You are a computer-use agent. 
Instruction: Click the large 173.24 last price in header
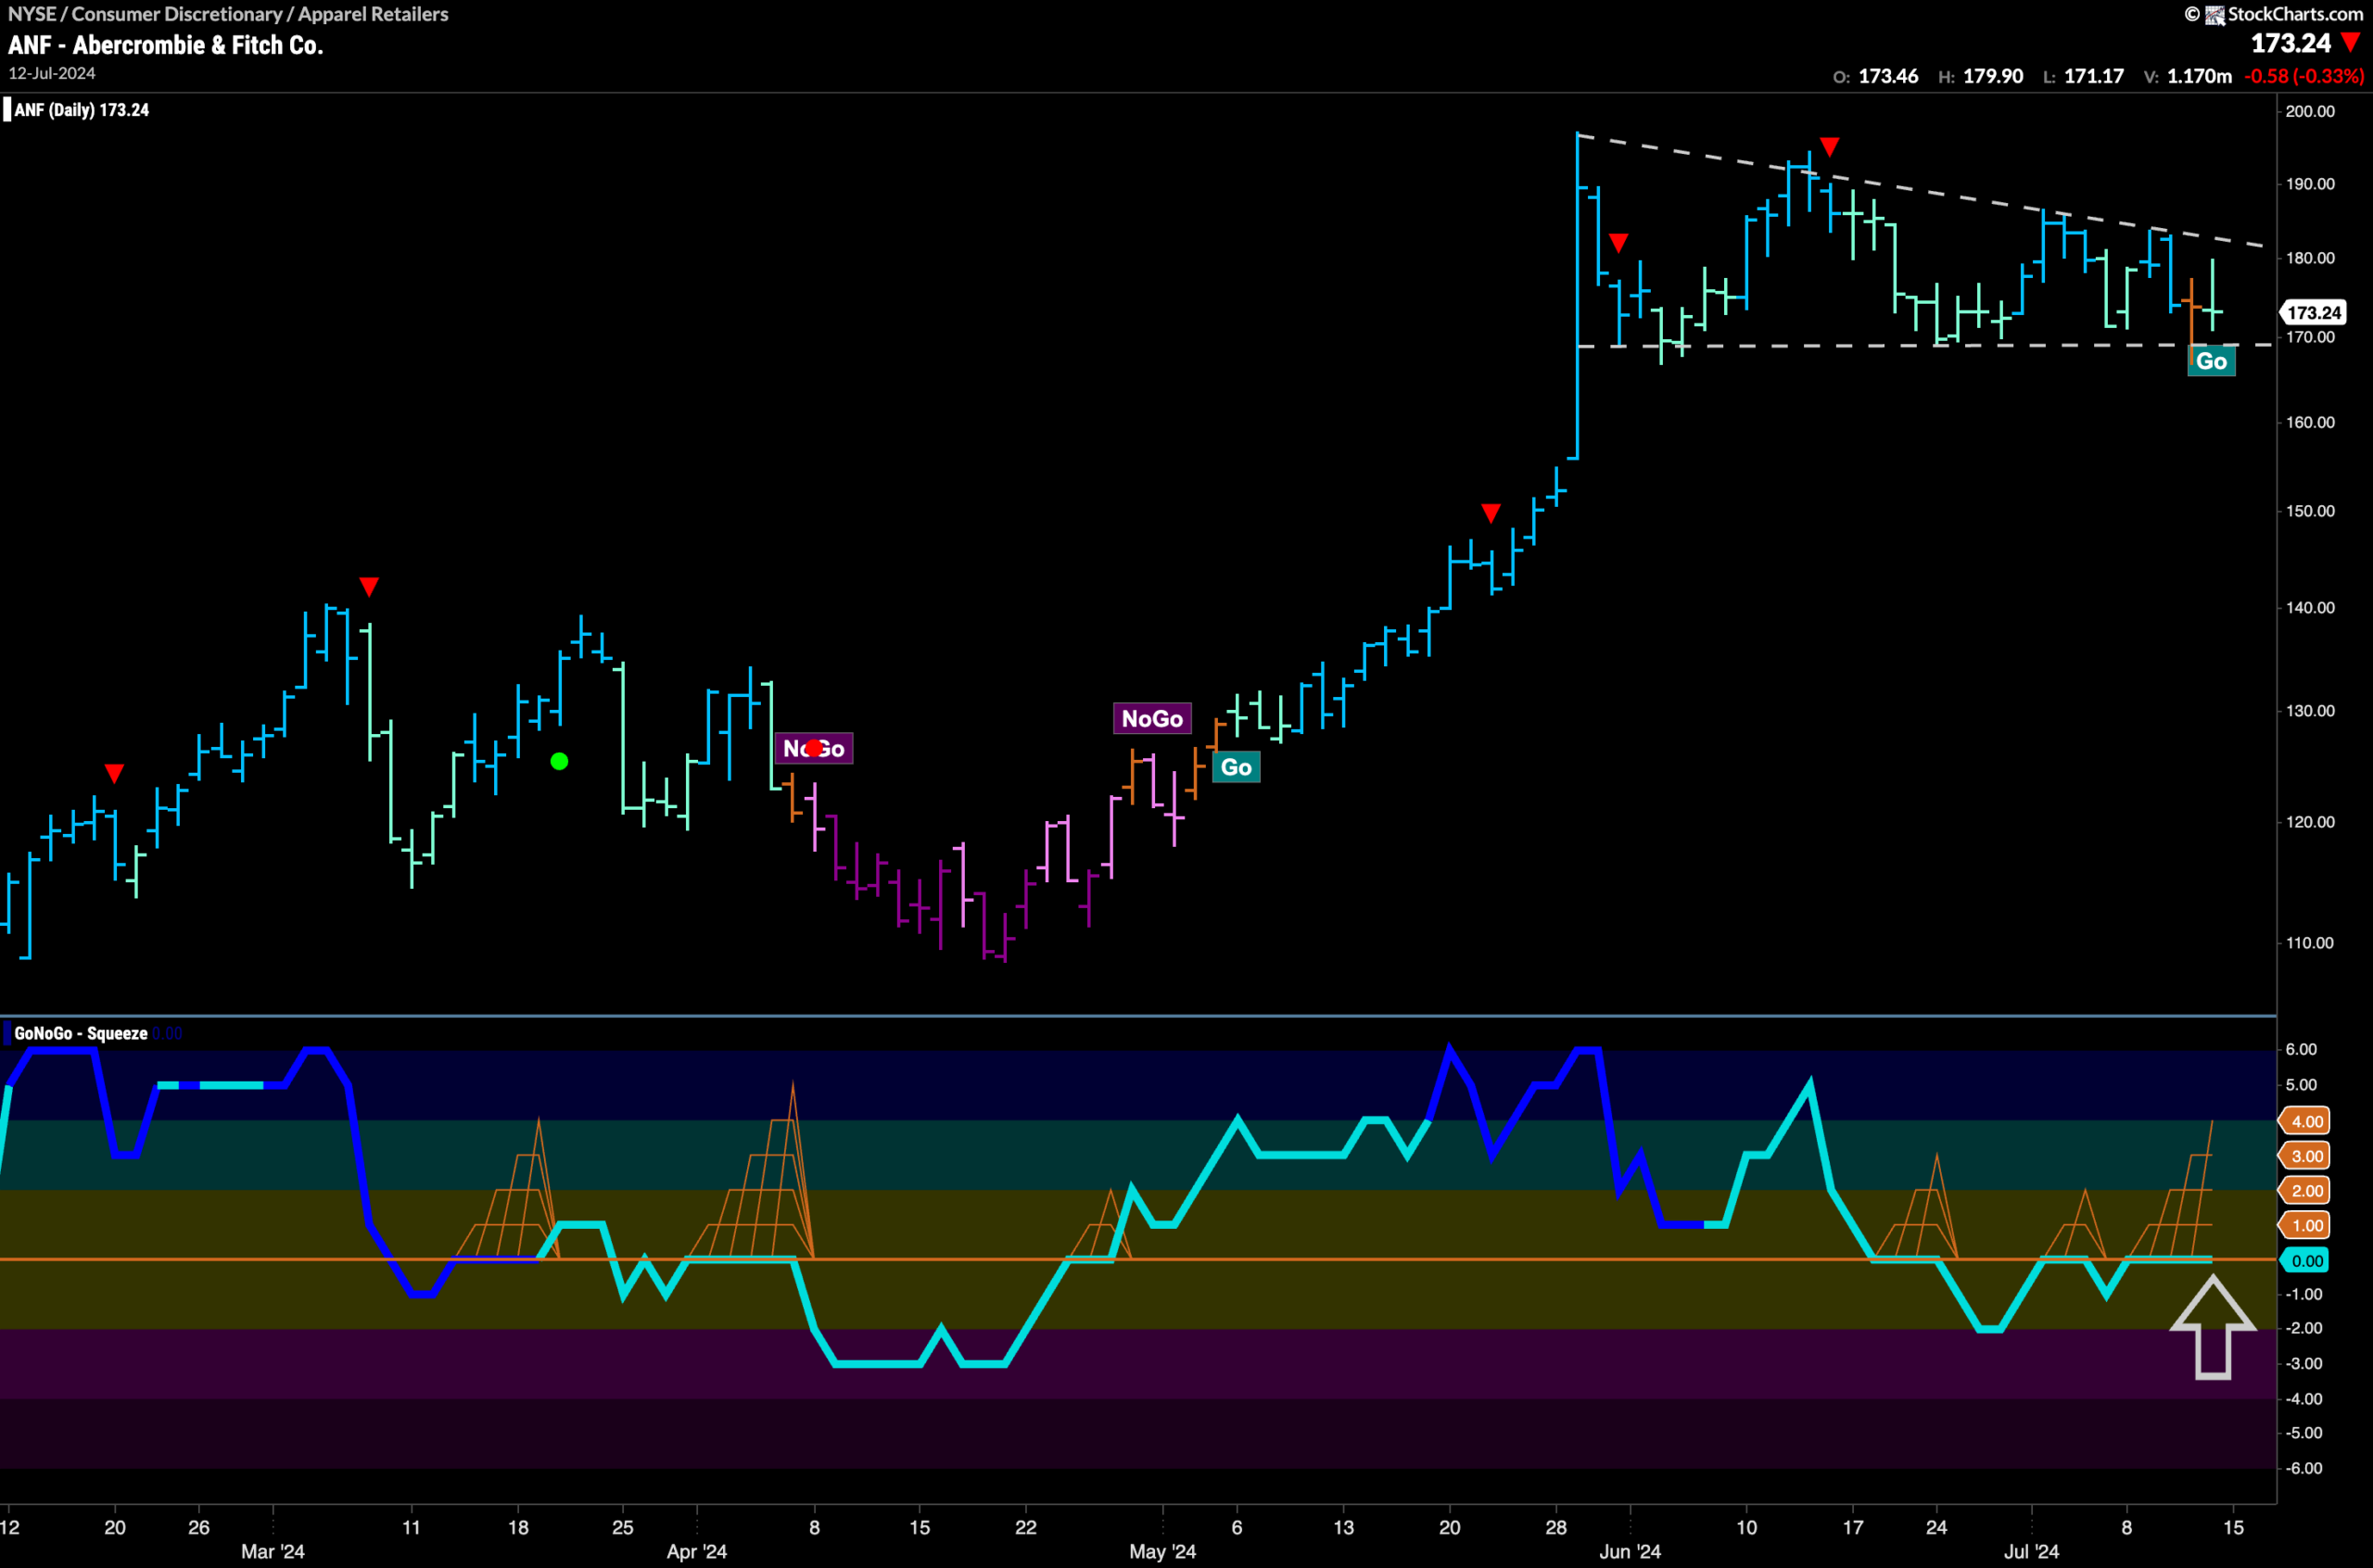[2291, 43]
